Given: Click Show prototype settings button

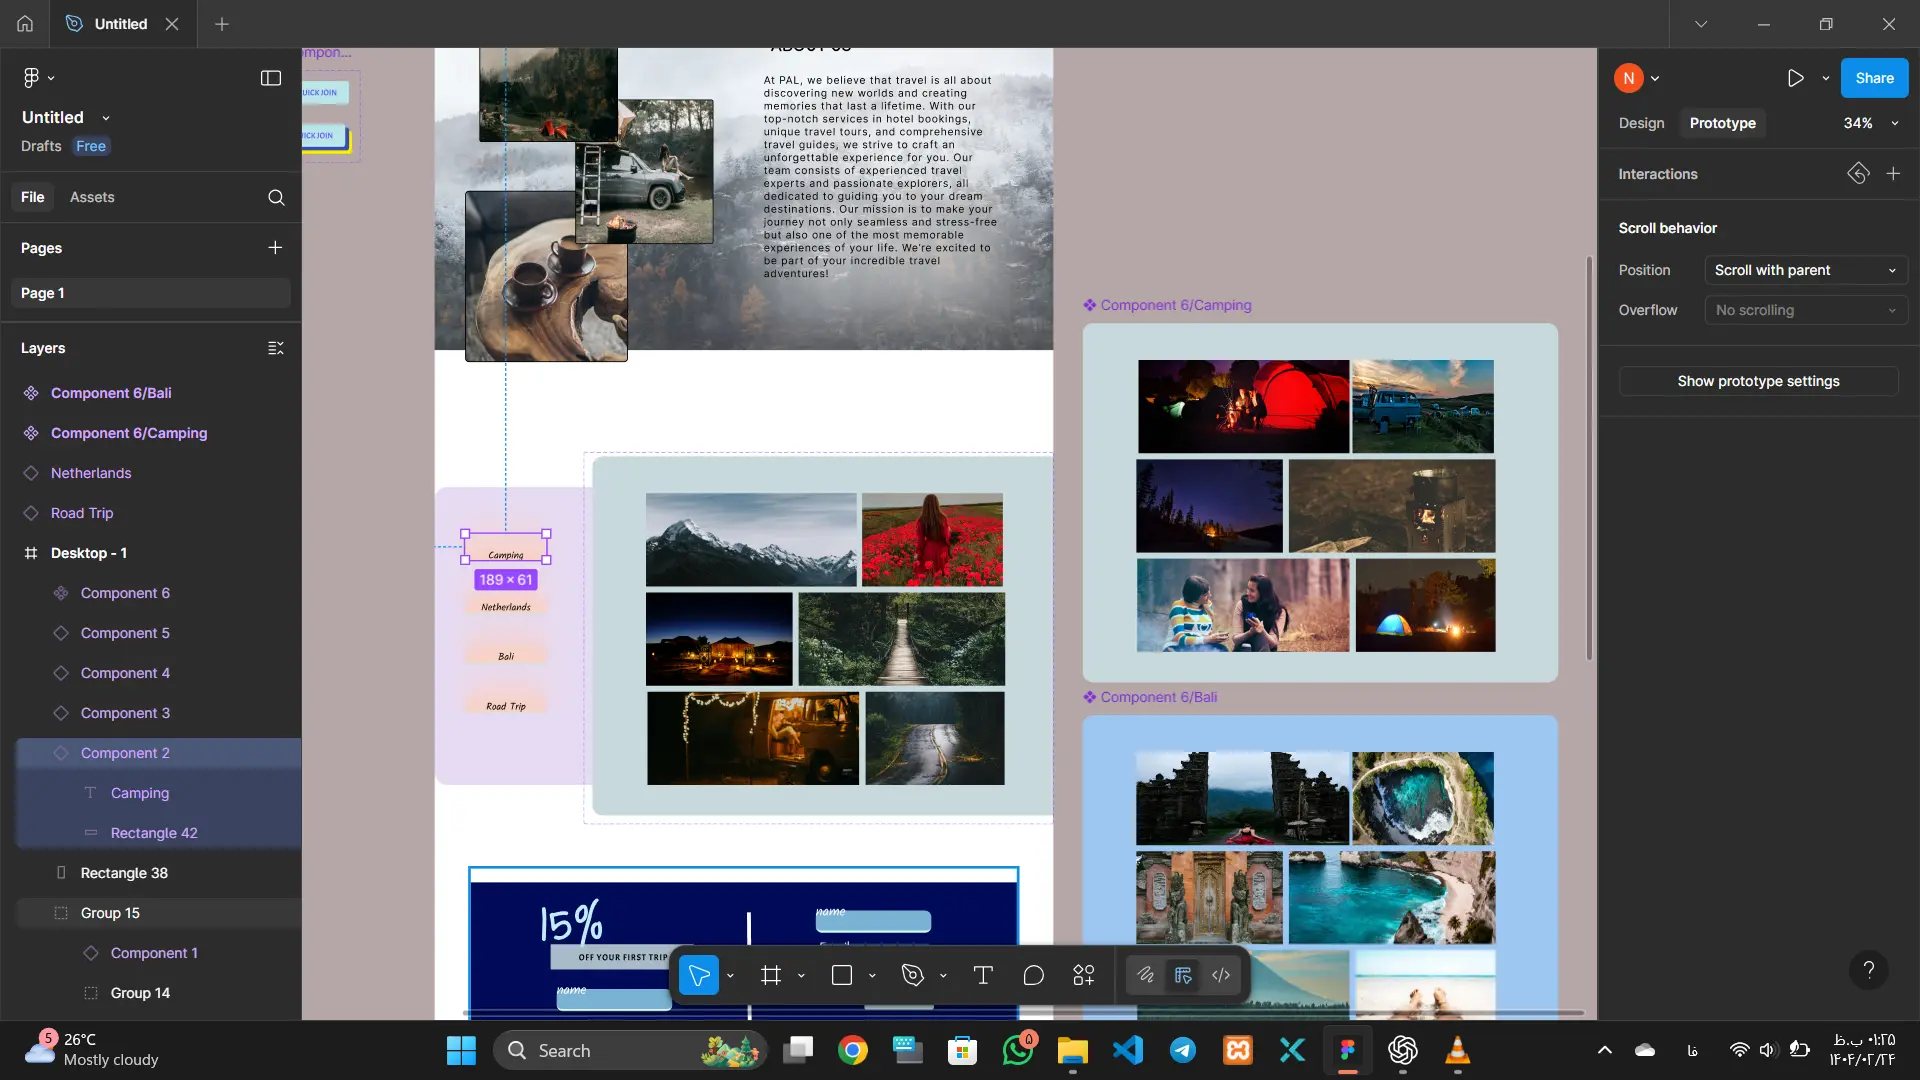Looking at the screenshot, I should click(1758, 381).
